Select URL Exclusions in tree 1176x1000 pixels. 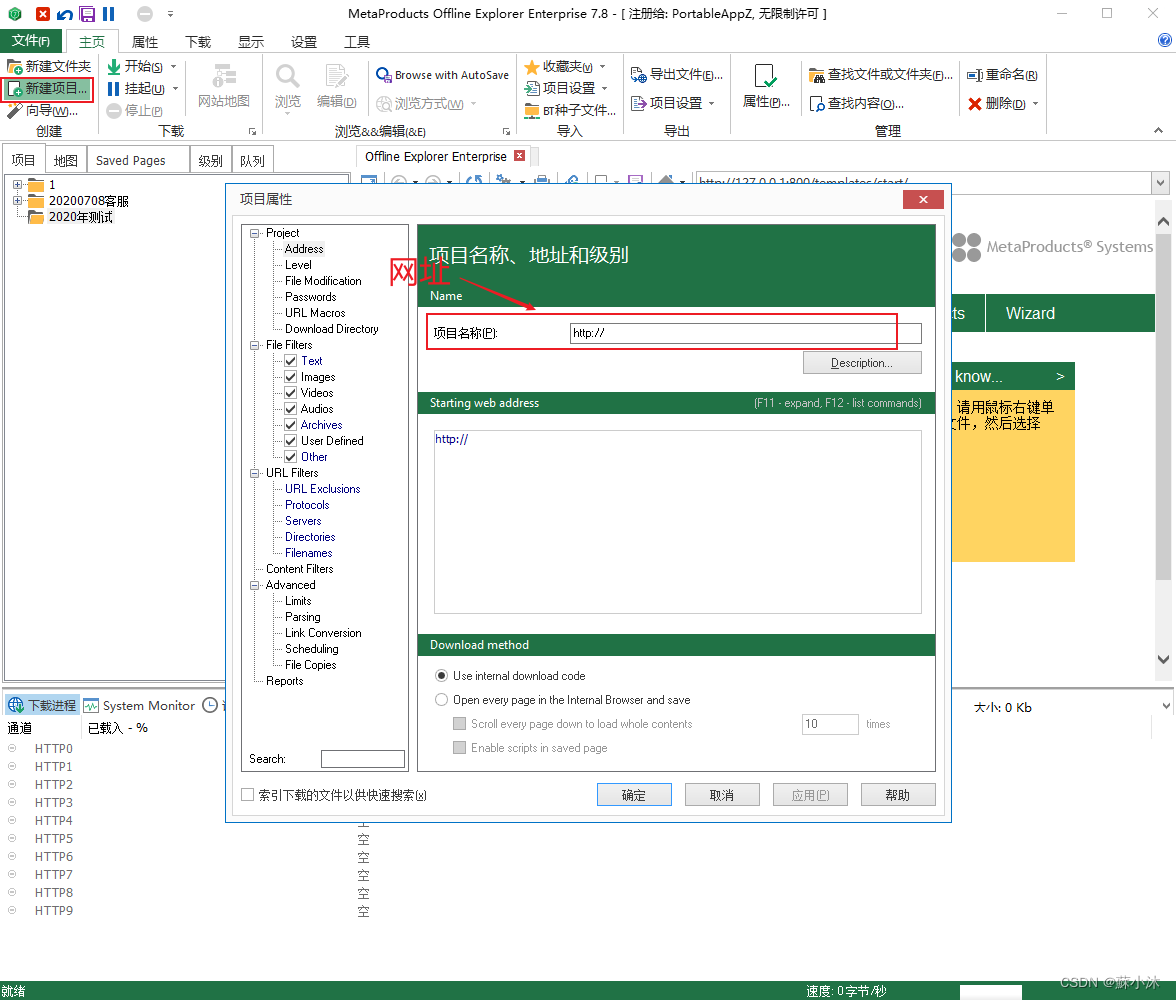pyautogui.click(x=322, y=489)
